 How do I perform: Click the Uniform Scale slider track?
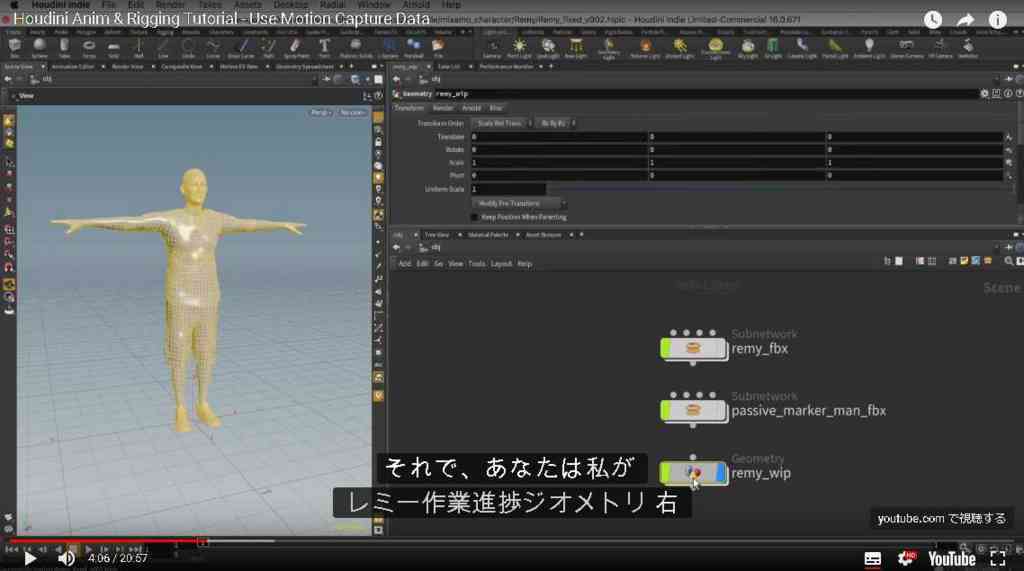click(x=776, y=189)
